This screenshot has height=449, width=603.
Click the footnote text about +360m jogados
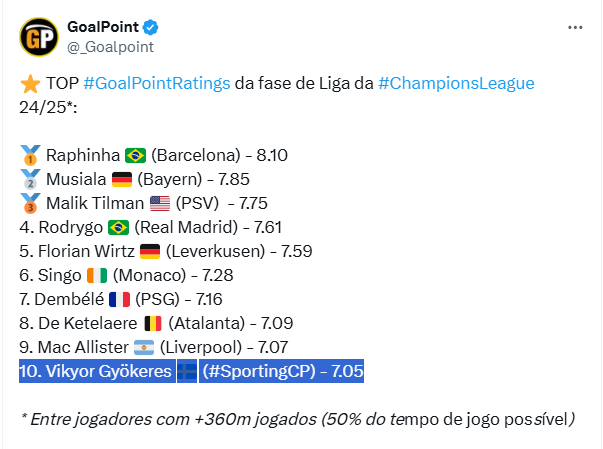(297, 419)
